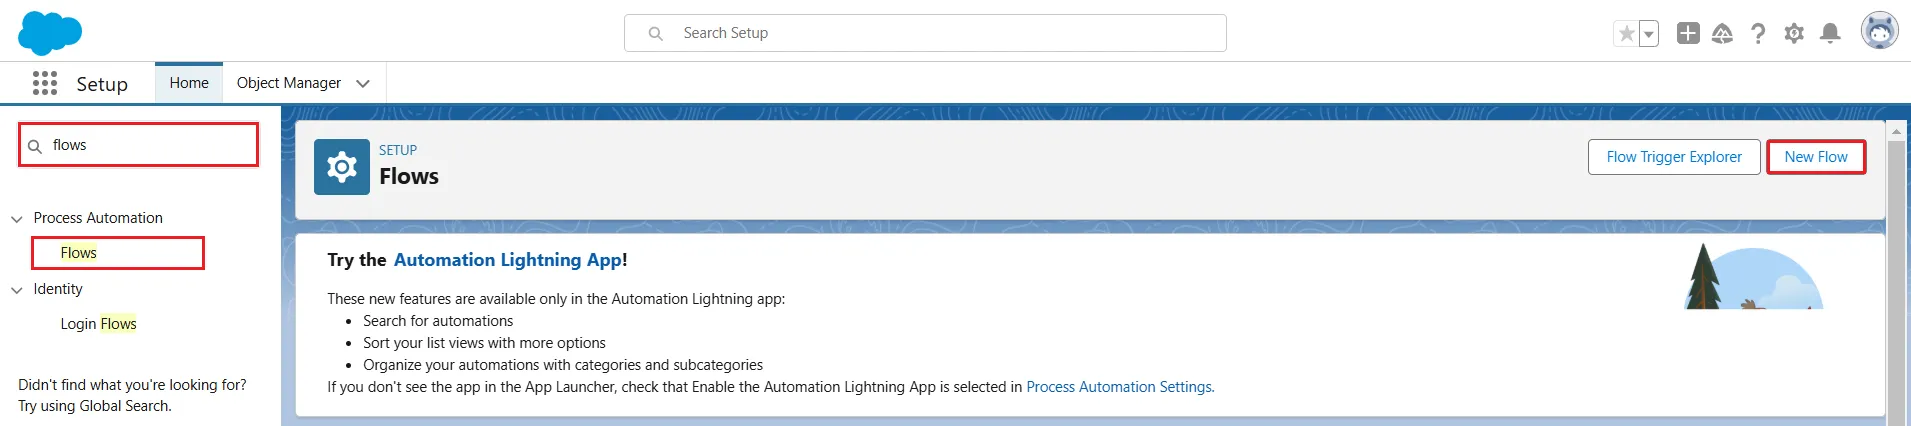This screenshot has width=1911, height=426.
Task: Click the favorites star icon
Action: [1626, 34]
